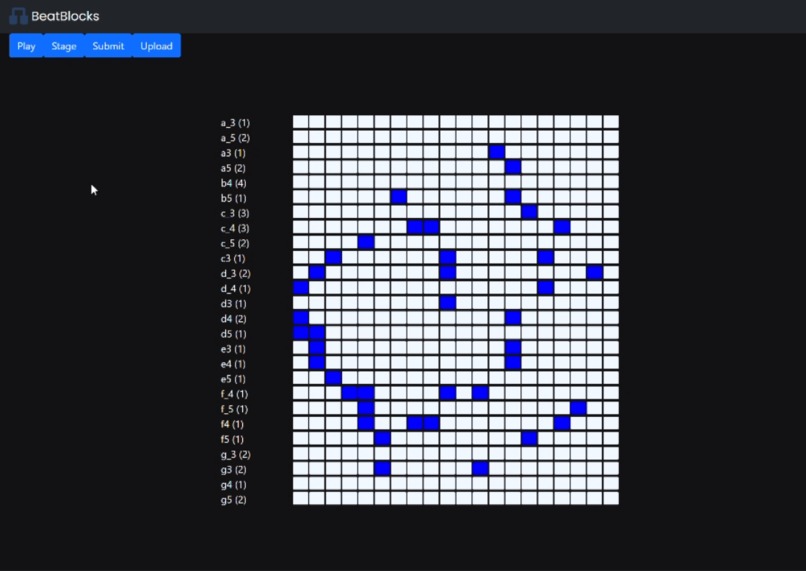This screenshot has width=806, height=571.
Task: Select the d5 (1) row label
Action: pyautogui.click(x=233, y=334)
